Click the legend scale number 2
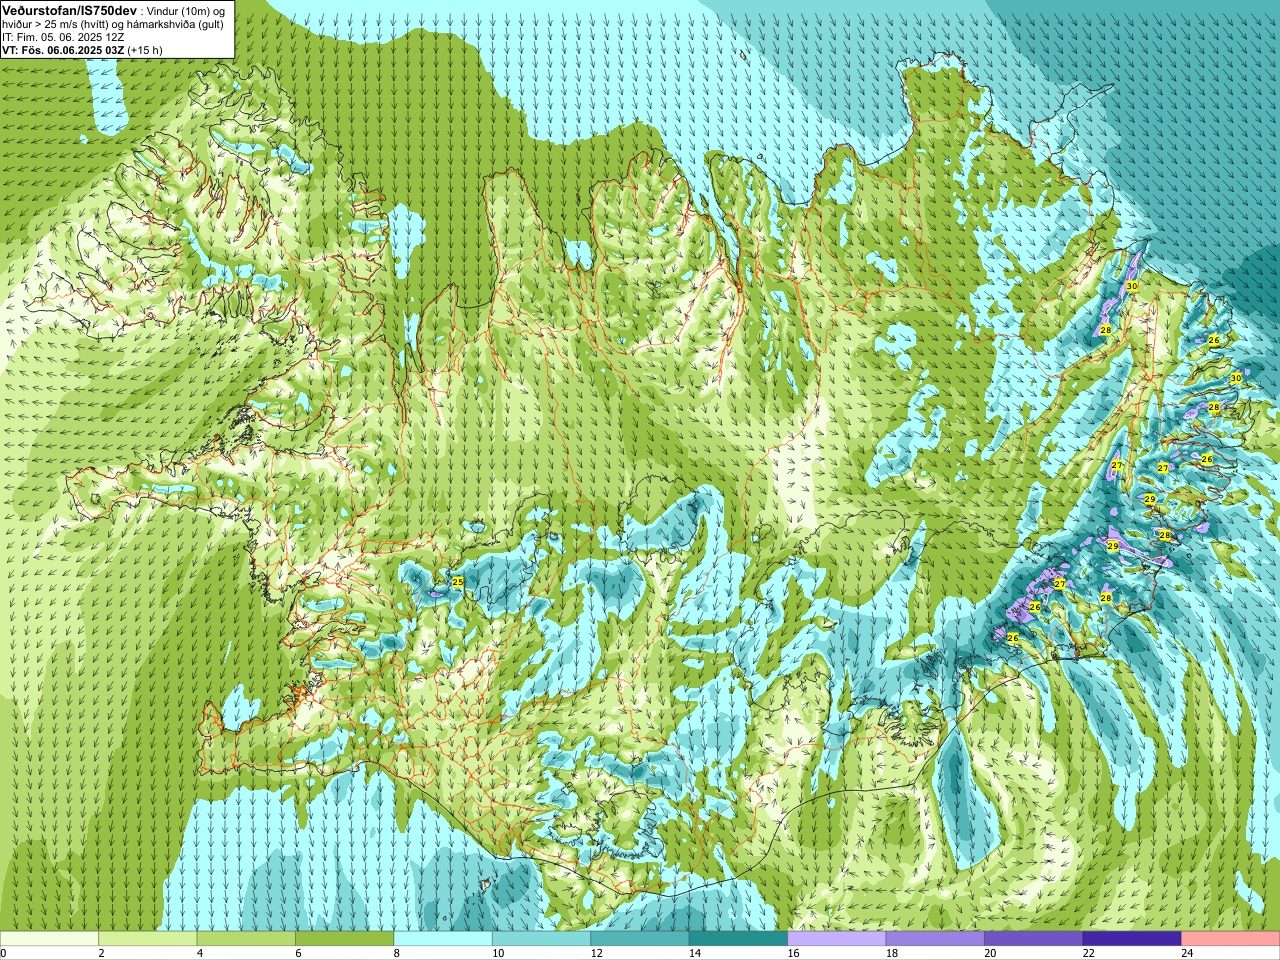 [x=102, y=953]
